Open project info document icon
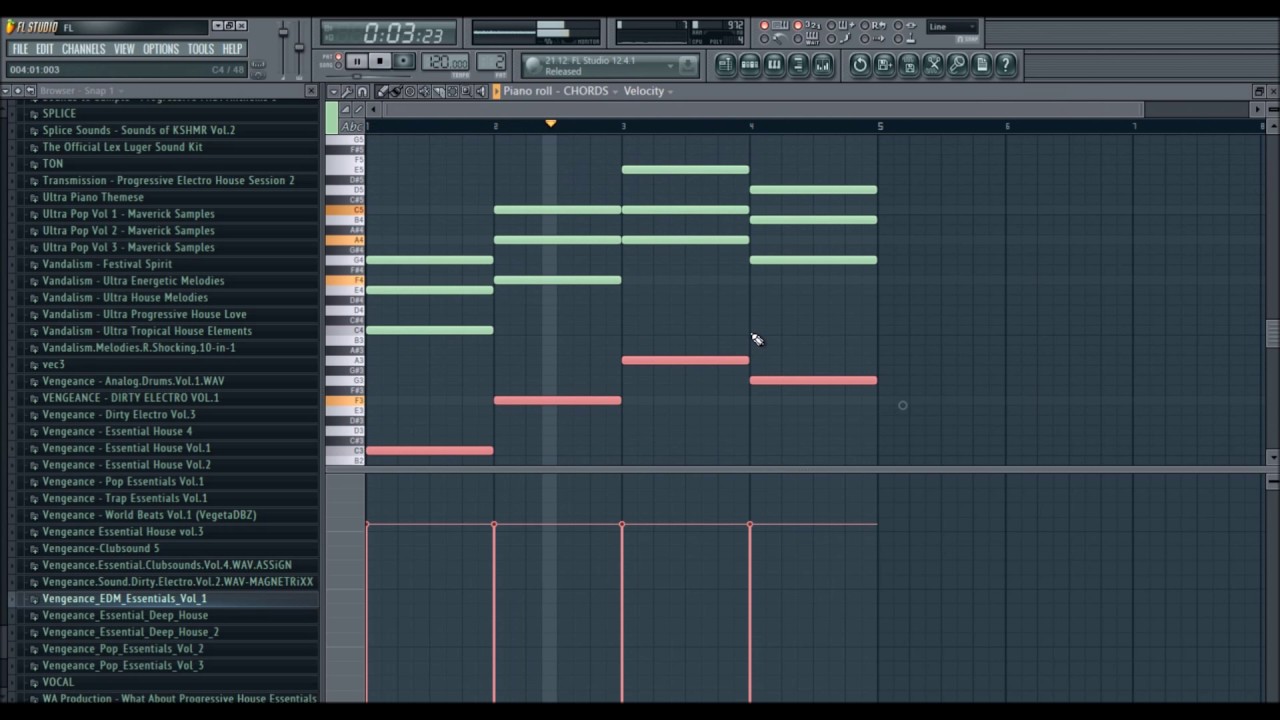This screenshot has height=720, width=1280. pyautogui.click(x=981, y=64)
